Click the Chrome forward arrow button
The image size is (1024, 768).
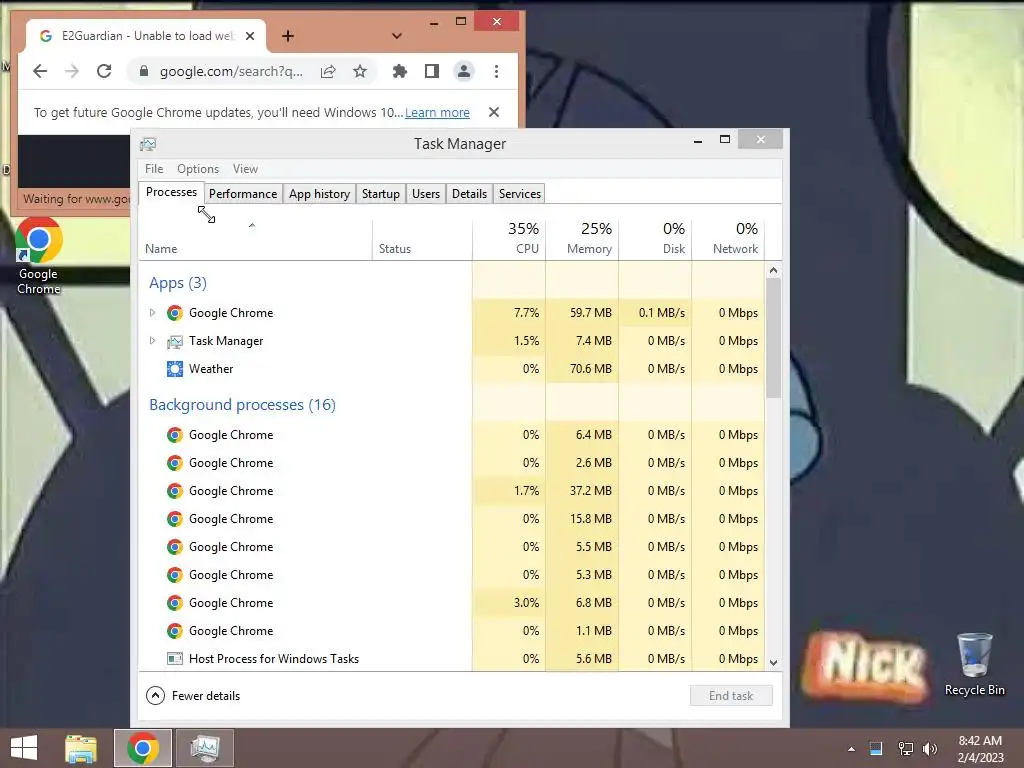(72, 71)
